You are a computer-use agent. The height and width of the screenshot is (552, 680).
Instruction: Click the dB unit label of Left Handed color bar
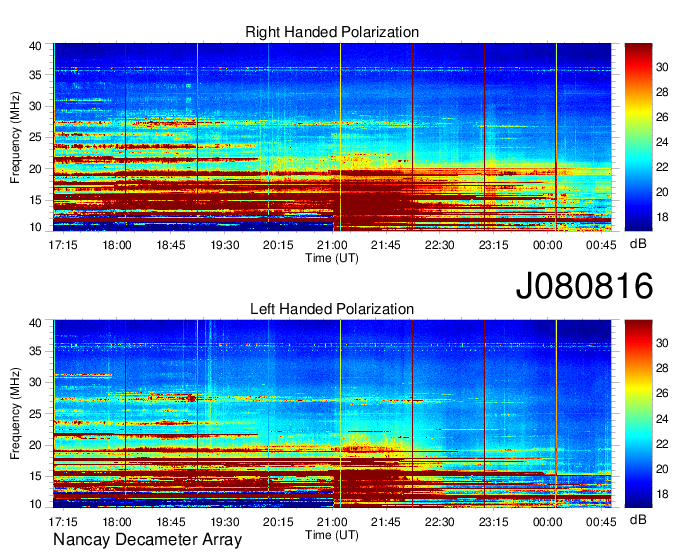(x=638, y=520)
